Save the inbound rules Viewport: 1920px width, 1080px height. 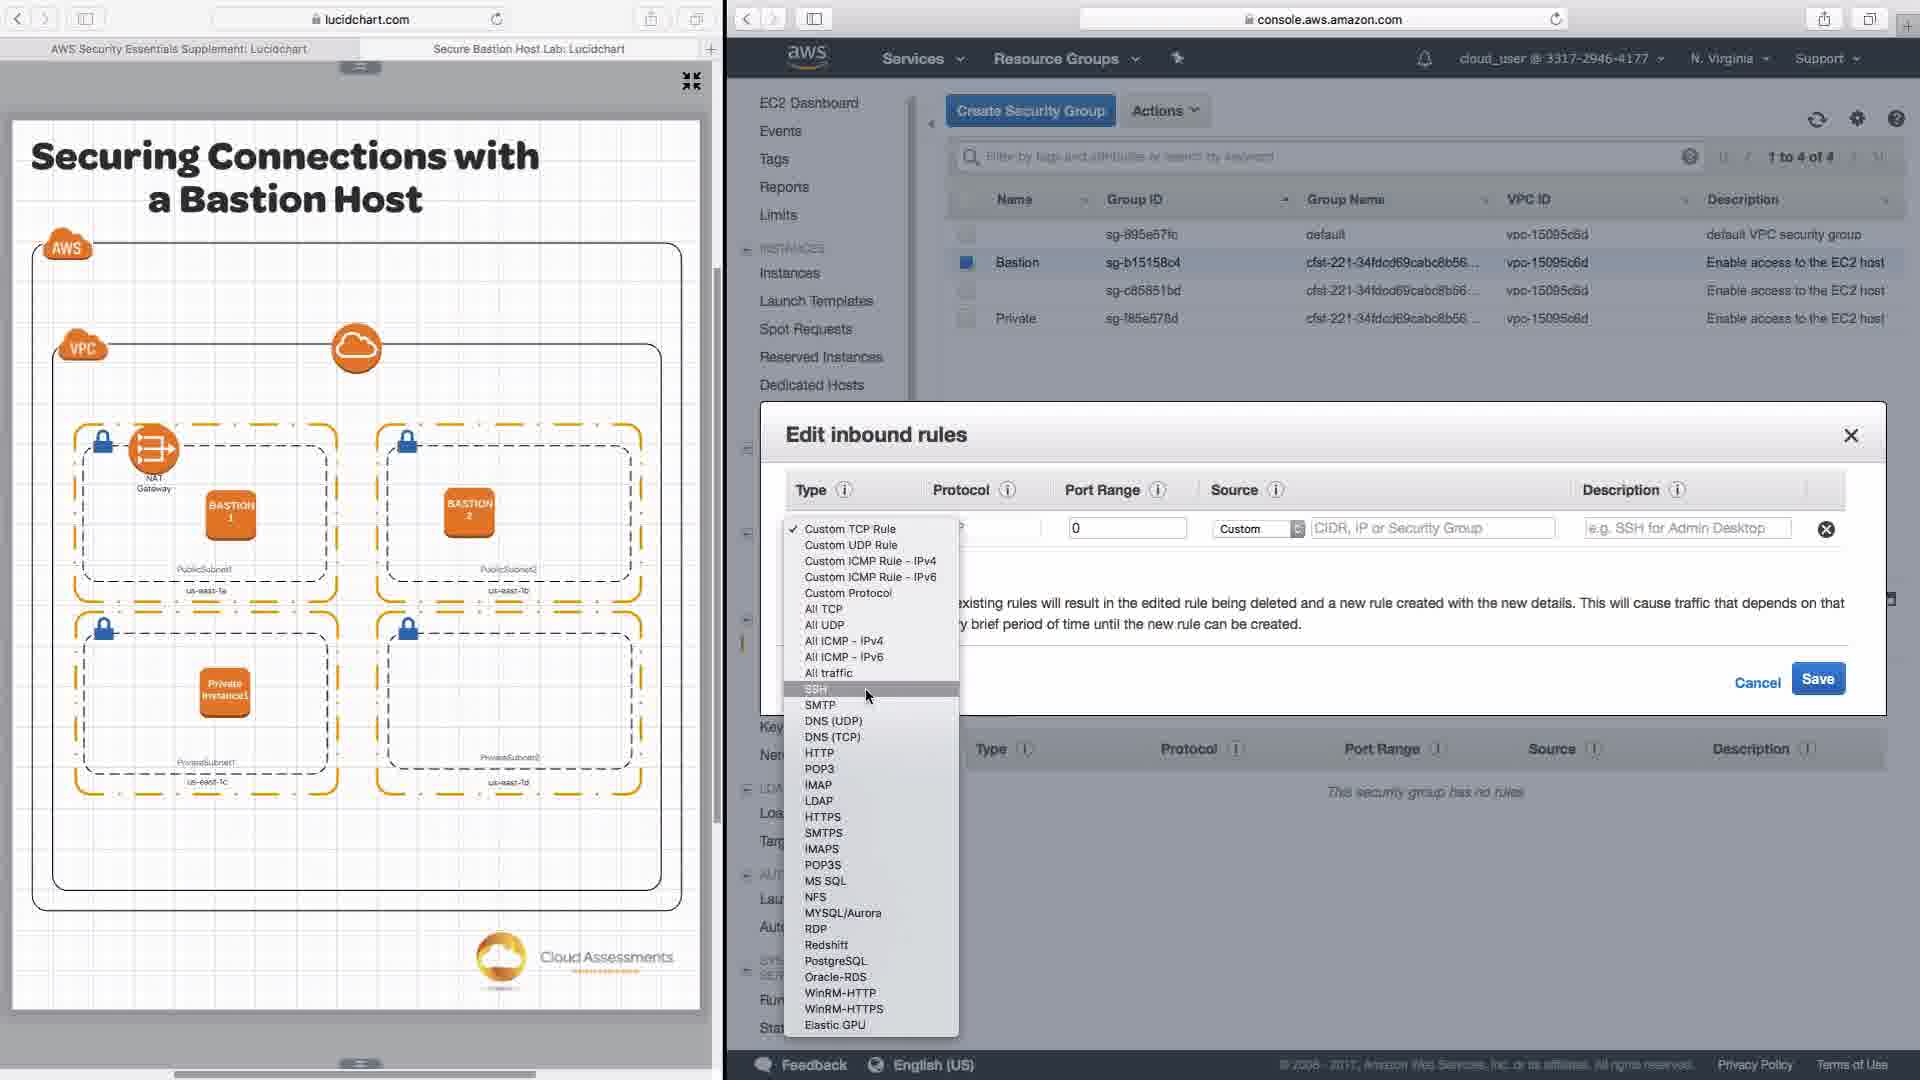click(1817, 679)
